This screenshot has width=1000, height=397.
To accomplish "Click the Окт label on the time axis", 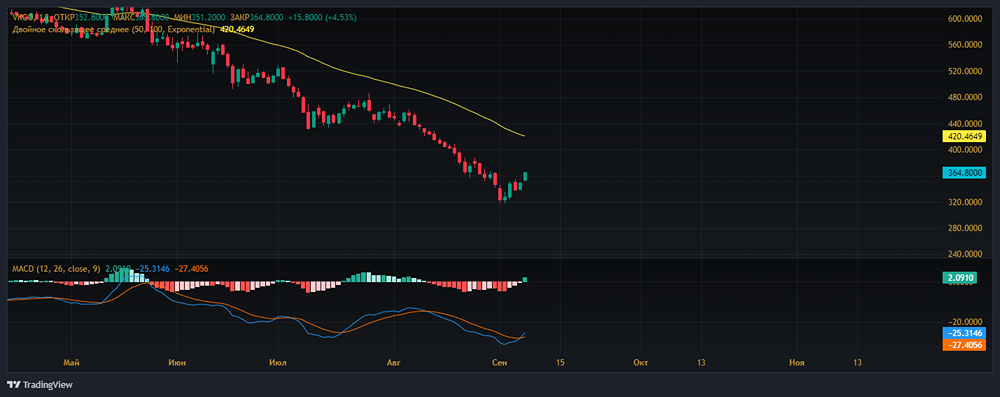I will click(x=640, y=363).
